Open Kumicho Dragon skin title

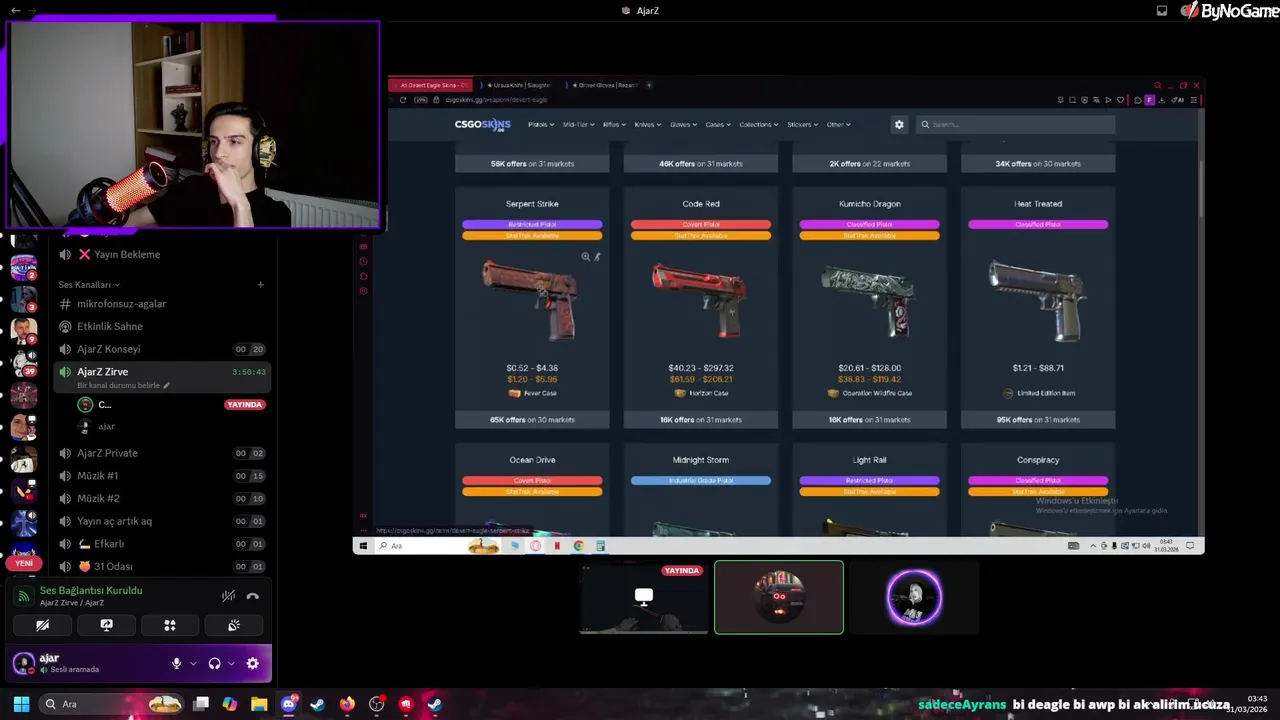click(x=870, y=204)
